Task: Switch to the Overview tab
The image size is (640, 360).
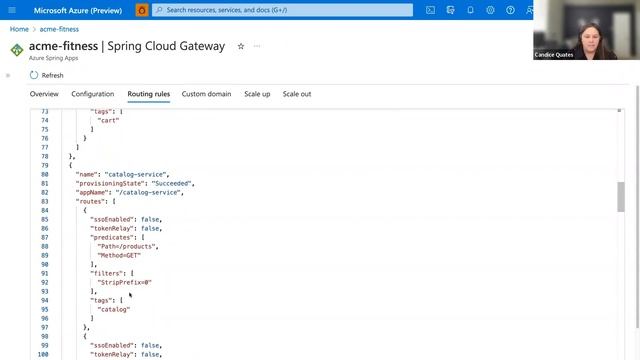Action: [x=44, y=94]
